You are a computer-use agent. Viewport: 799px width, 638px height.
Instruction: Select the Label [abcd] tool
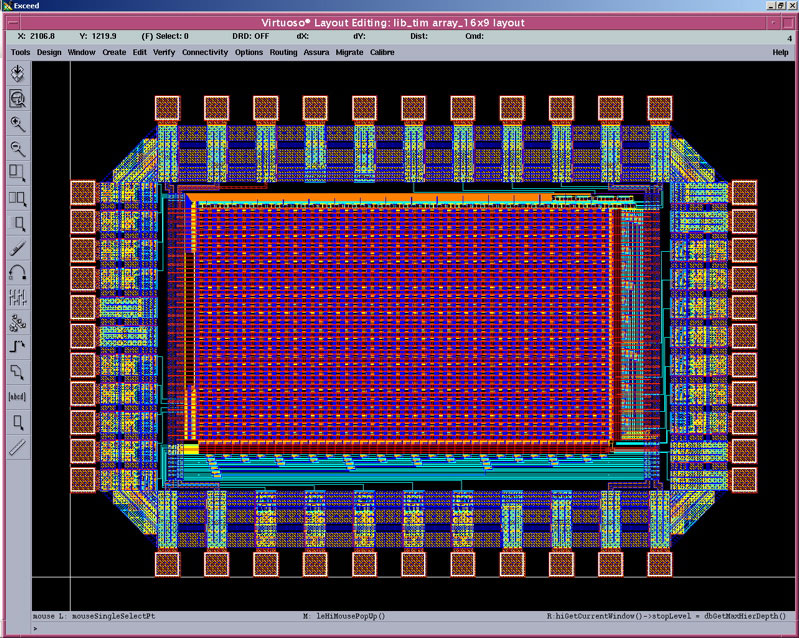pyautogui.click(x=17, y=397)
